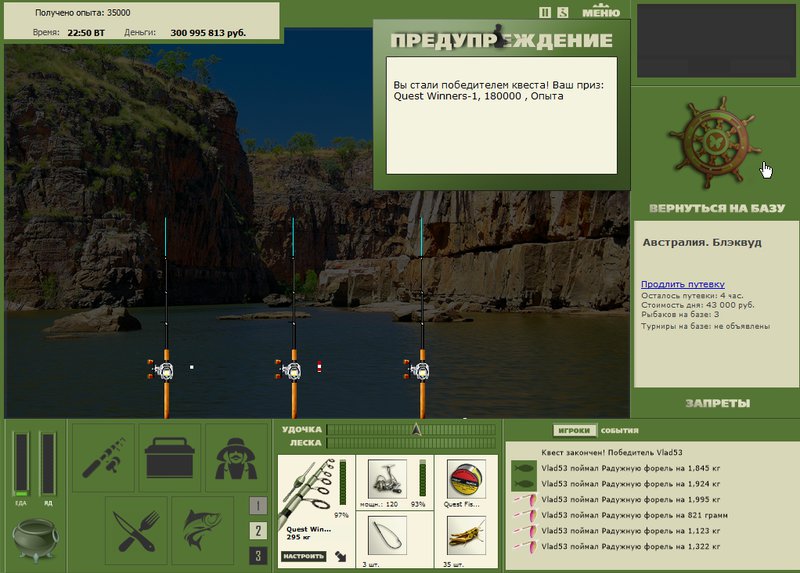The height and width of the screenshot is (573, 800).
Task: Click ВЕРНУТЬСЯ НА БАЗУ to return to base
Action: pyautogui.click(x=717, y=208)
